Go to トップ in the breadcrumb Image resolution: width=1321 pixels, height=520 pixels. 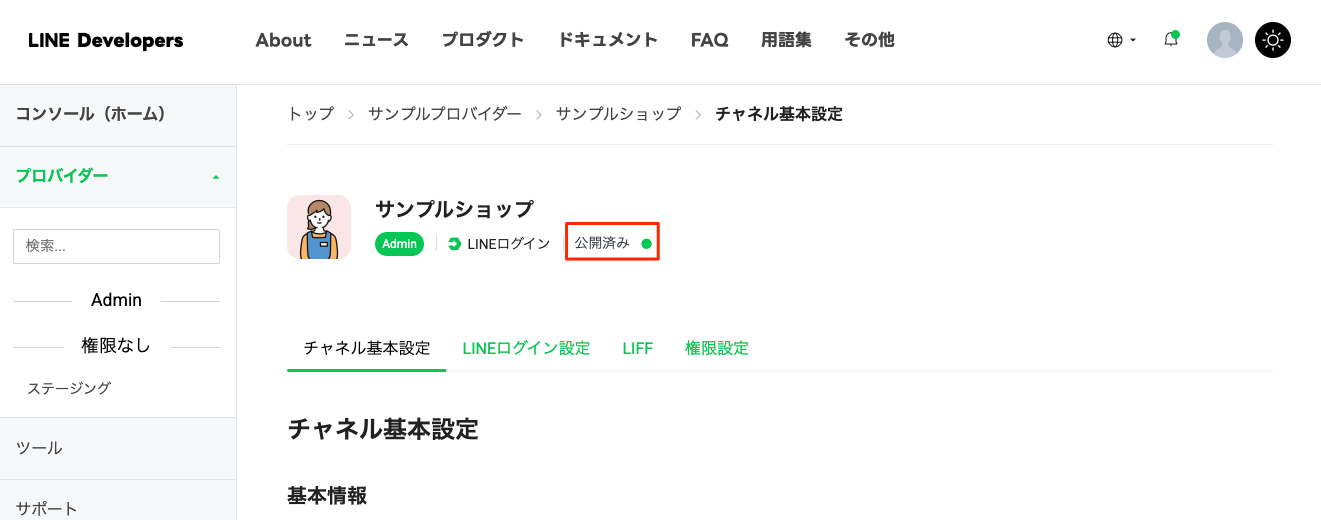click(x=311, y=114)
